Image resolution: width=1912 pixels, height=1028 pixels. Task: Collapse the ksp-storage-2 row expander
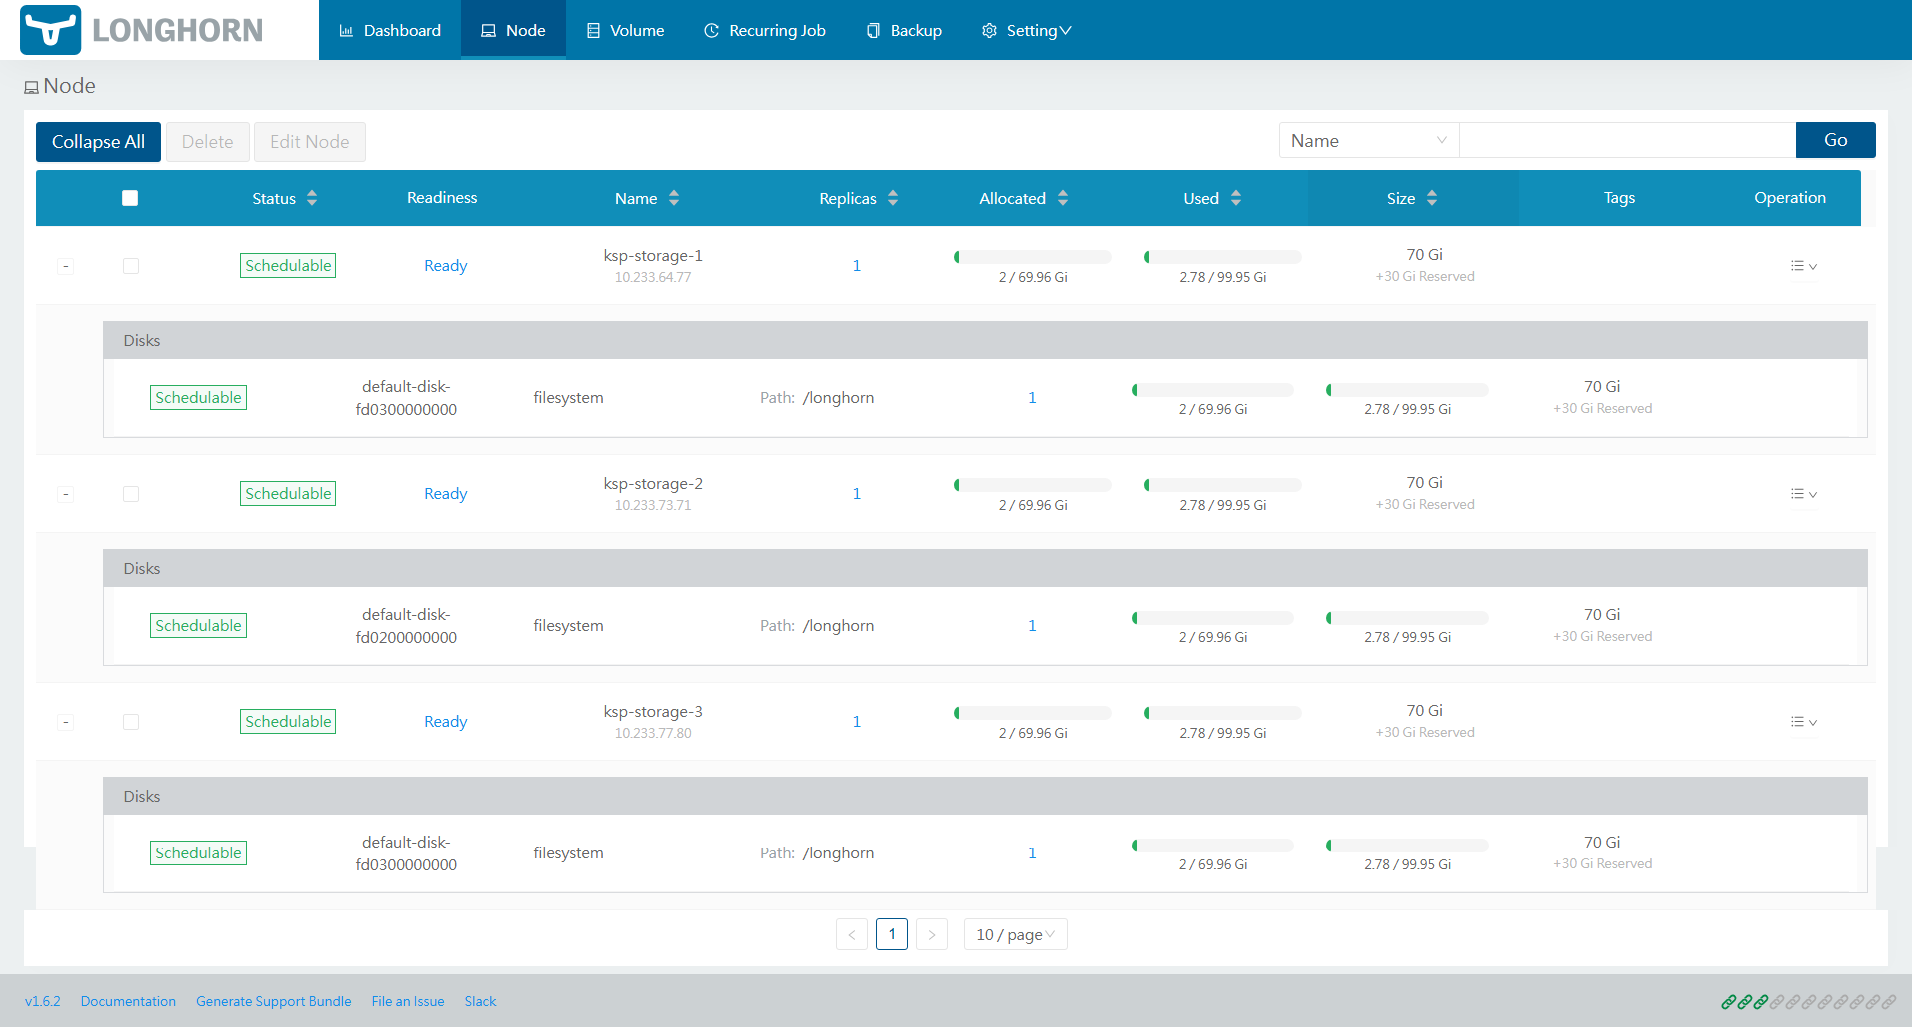point(65,494)
